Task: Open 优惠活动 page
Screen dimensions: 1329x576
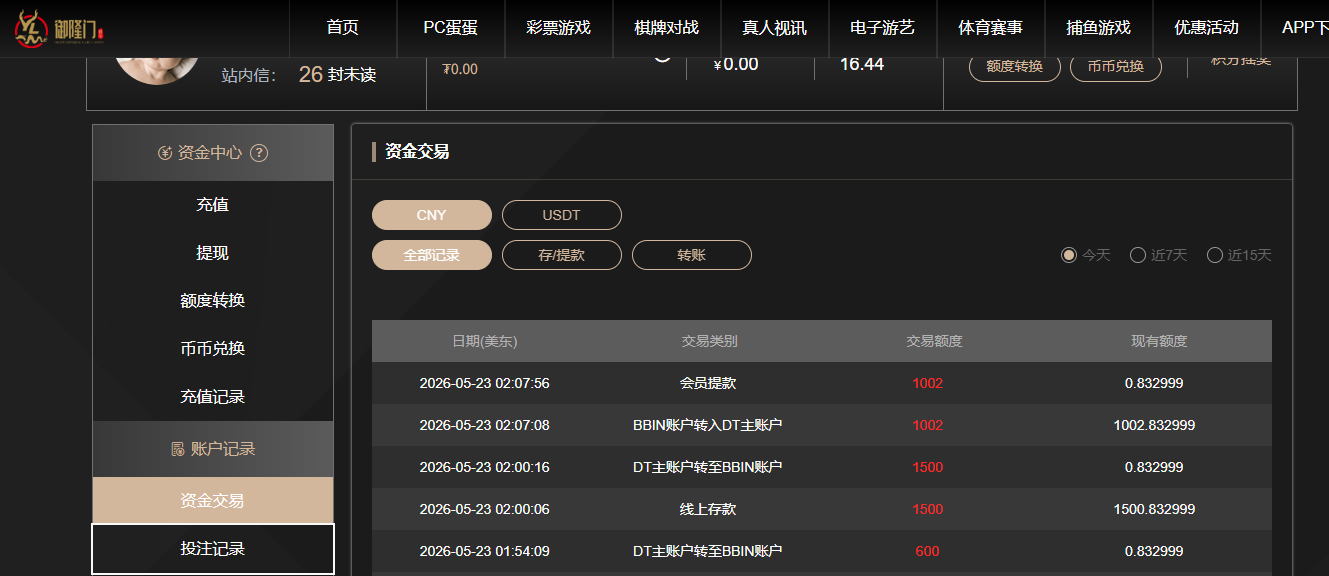Action: point(1207,28)
